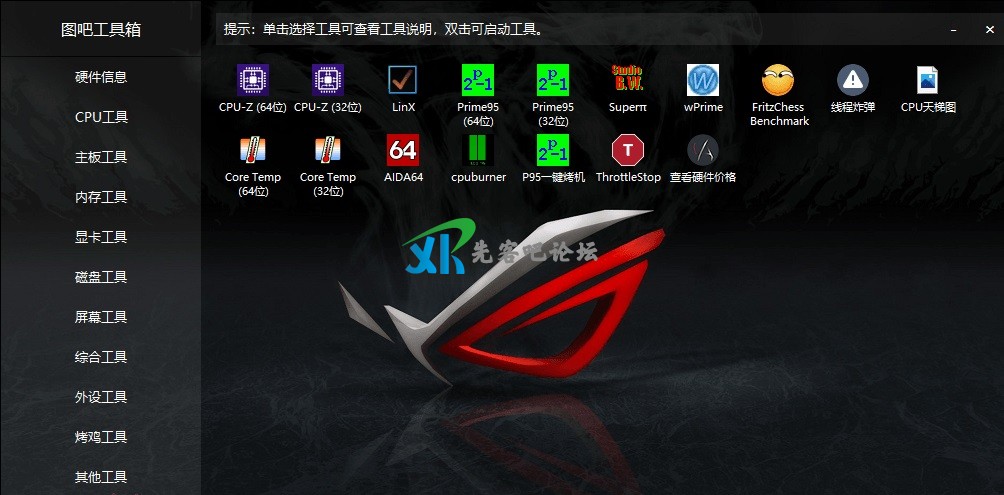
Task: Click the wPrime tool icon
Action: [703, 80]
